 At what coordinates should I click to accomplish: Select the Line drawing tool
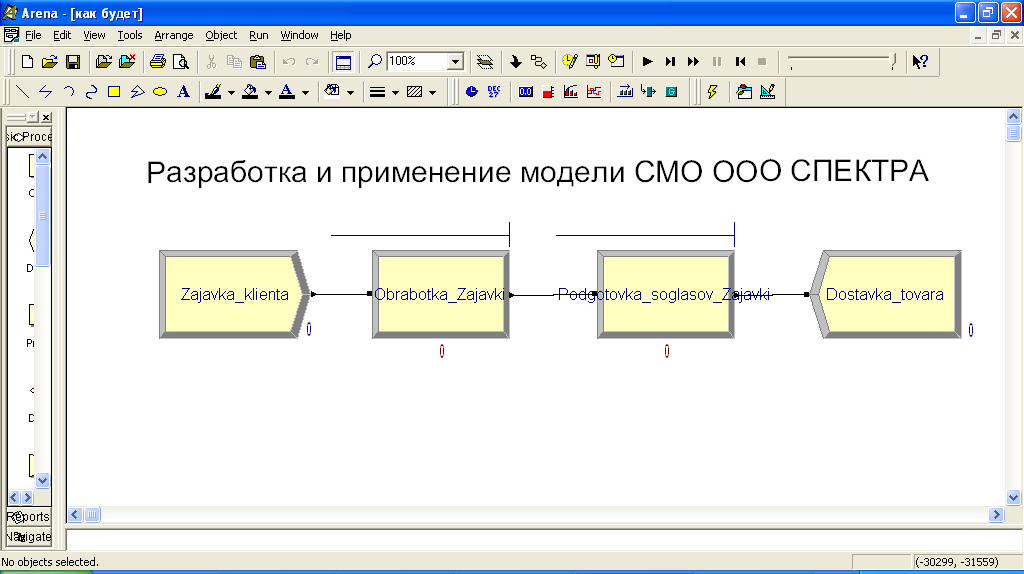pyautogui.click(x=22, y=92)
